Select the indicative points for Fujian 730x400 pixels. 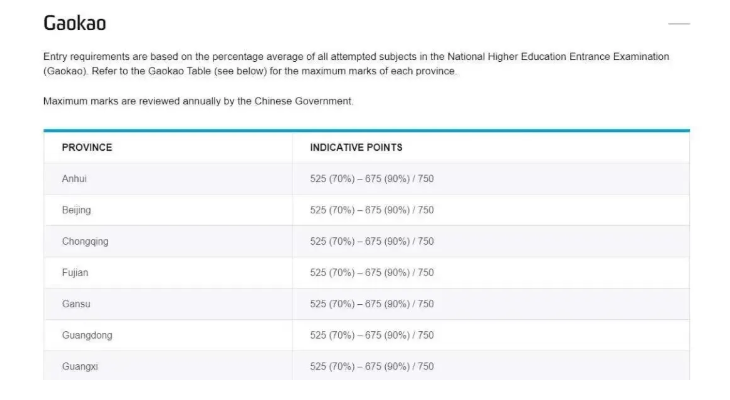click(x=372, y=272)
